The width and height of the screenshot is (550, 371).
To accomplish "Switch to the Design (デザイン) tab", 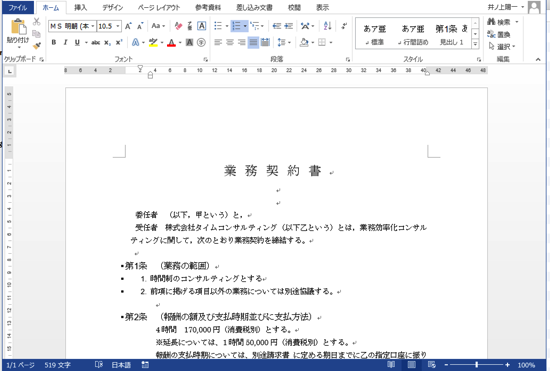I will 113,7.
